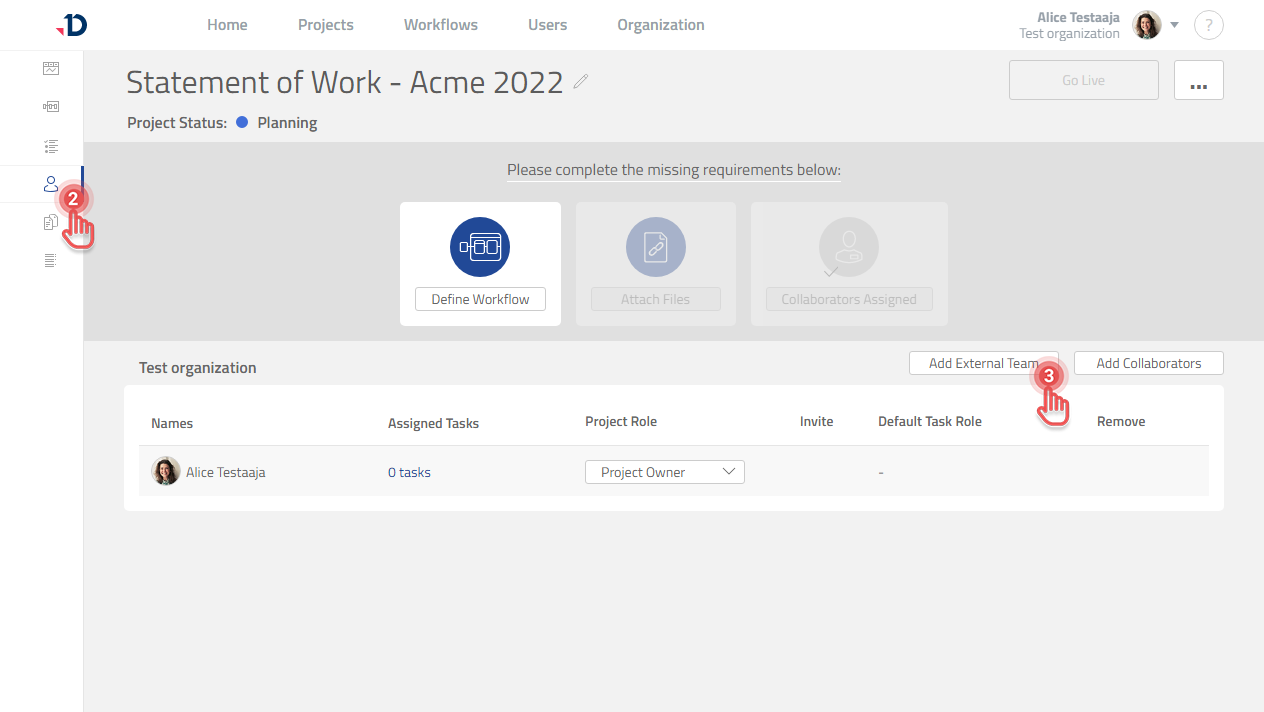The width and height of the screenshot is (1264, 712).
Task: Open the dashboard overview sidebar icon
Action: point(51,69)
